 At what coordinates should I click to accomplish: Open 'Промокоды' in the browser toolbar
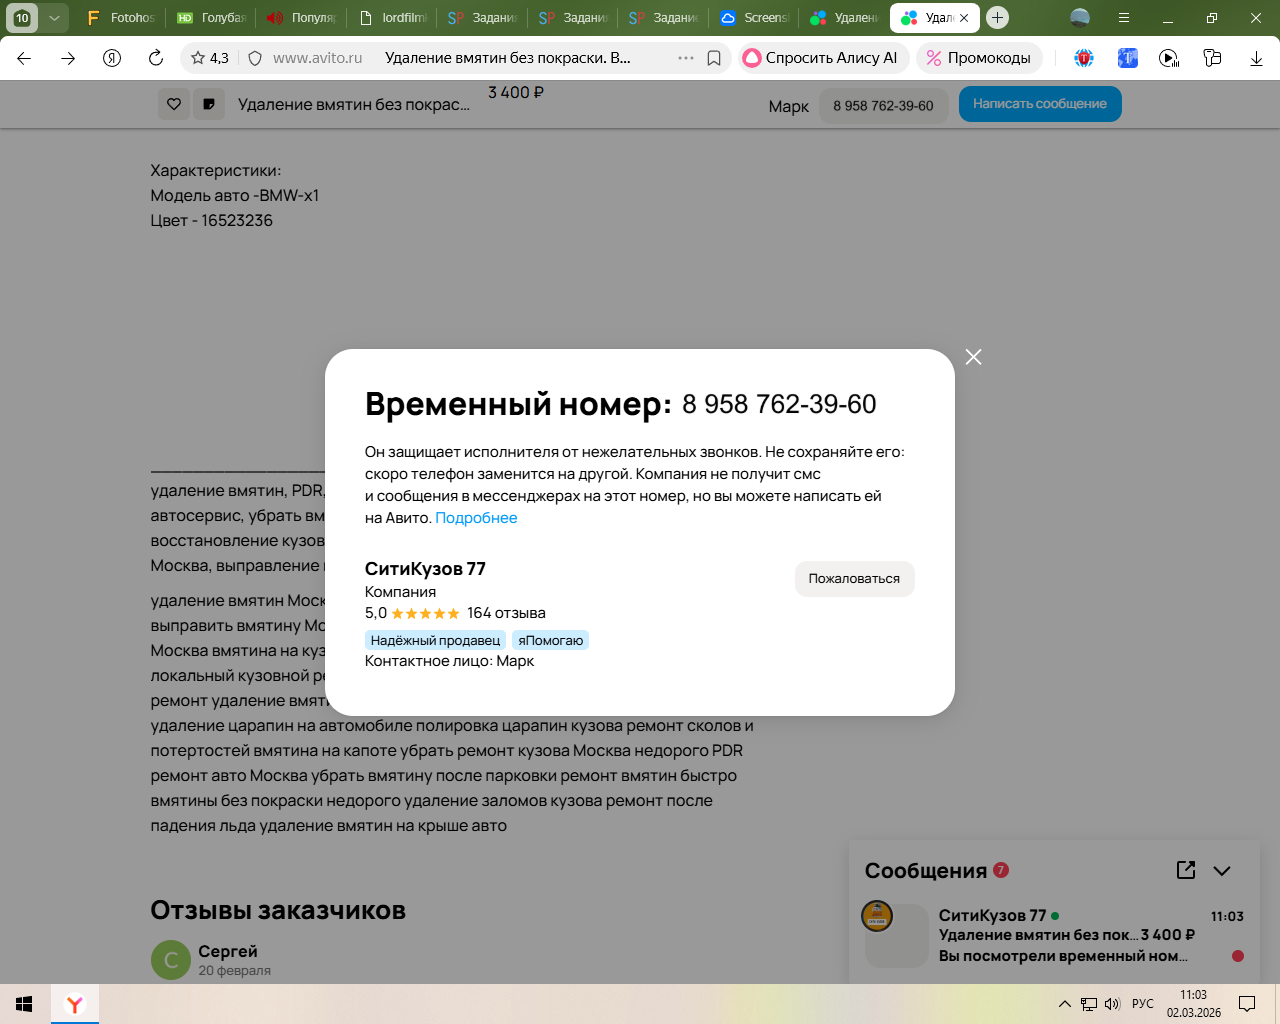click(x=979, y=58)
